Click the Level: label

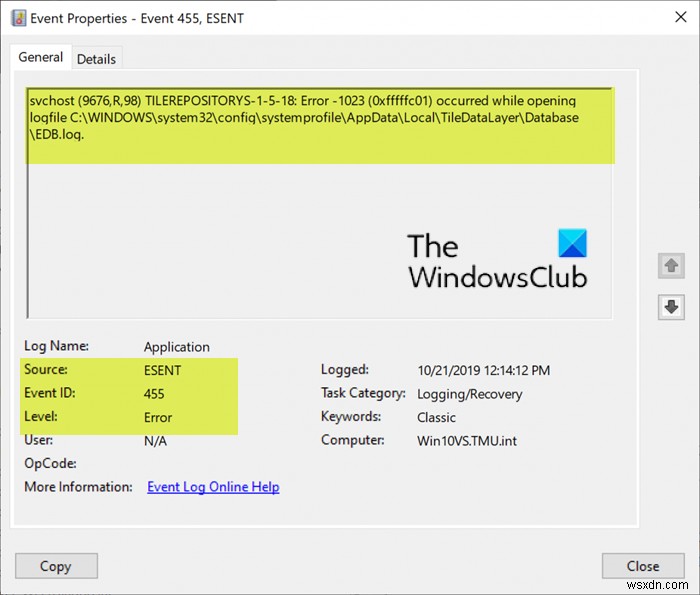pyautogui.click(x=41, y=416)
